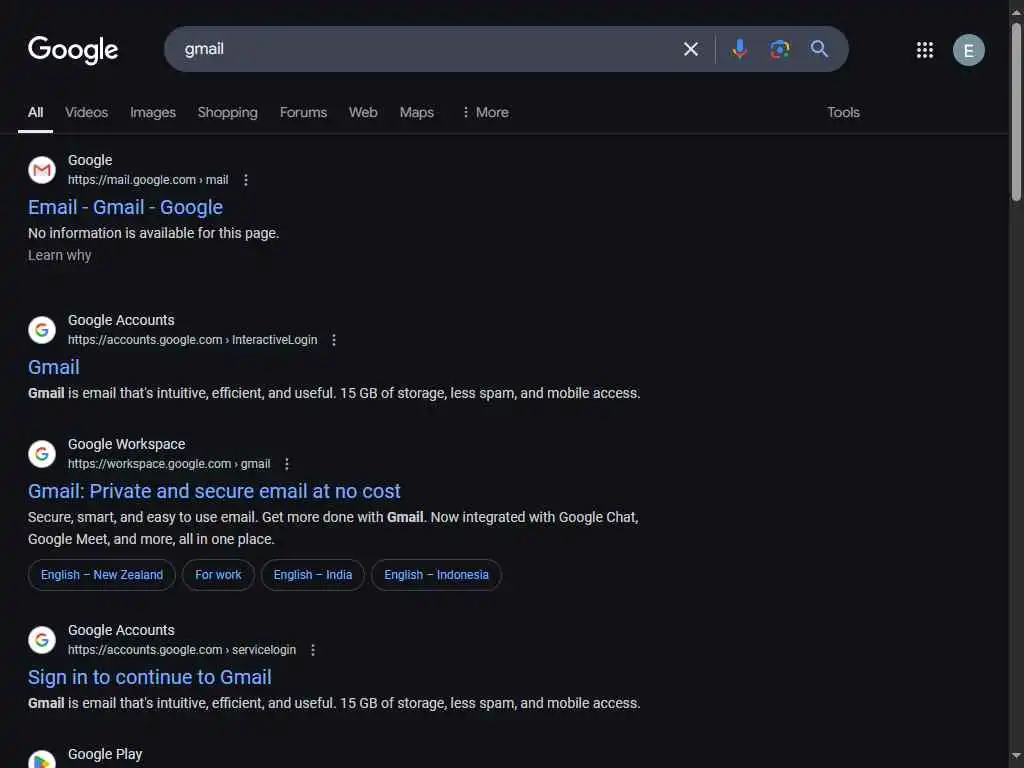
Task: Switch to the Shopping tab
Action: tap(227, 112)
